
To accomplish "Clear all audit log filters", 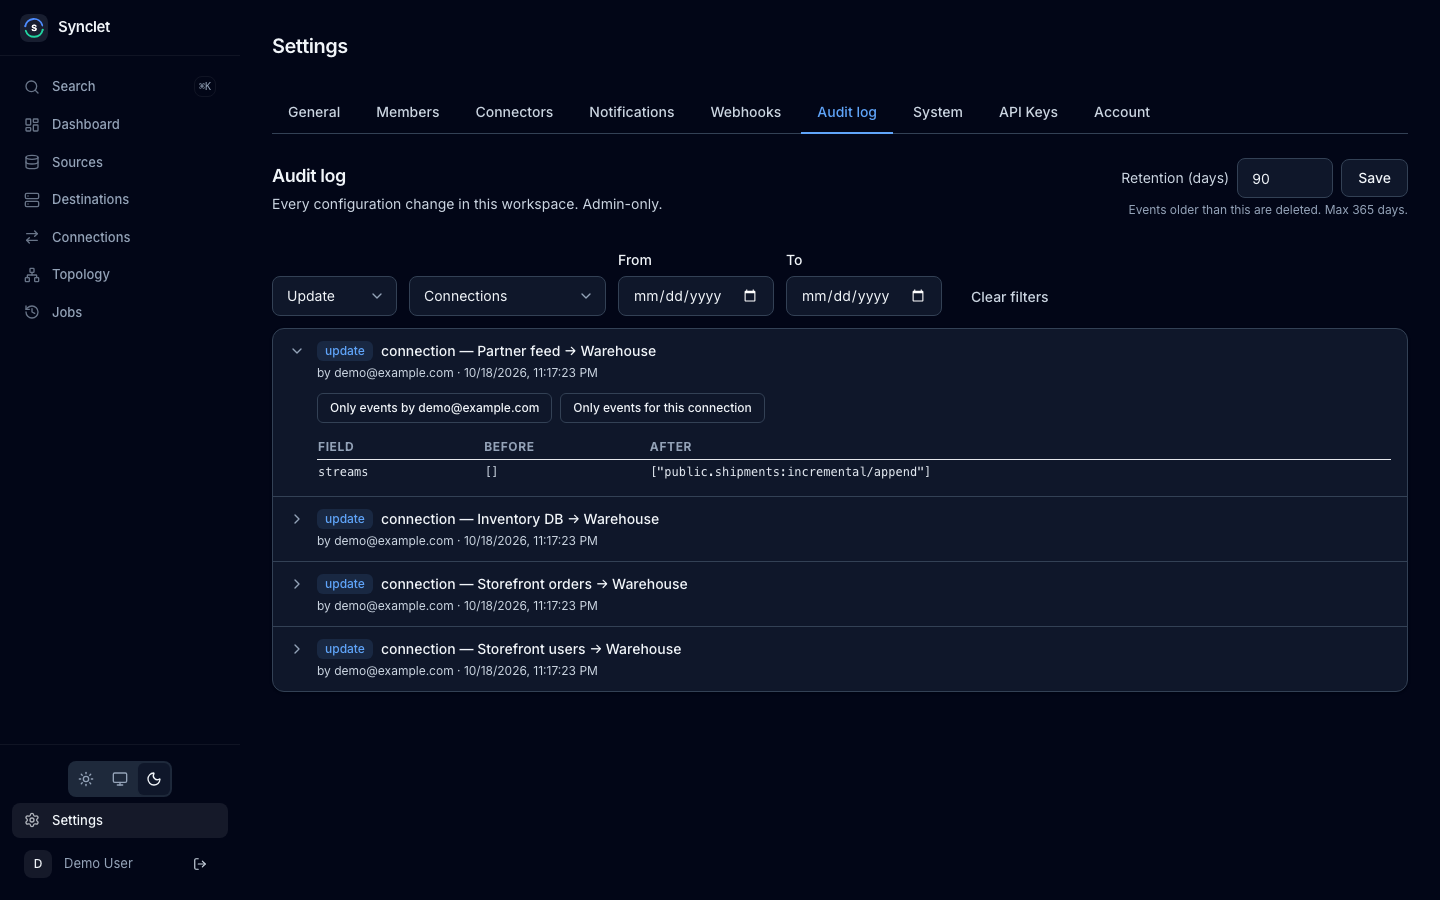I will [x=1010, y=297].
